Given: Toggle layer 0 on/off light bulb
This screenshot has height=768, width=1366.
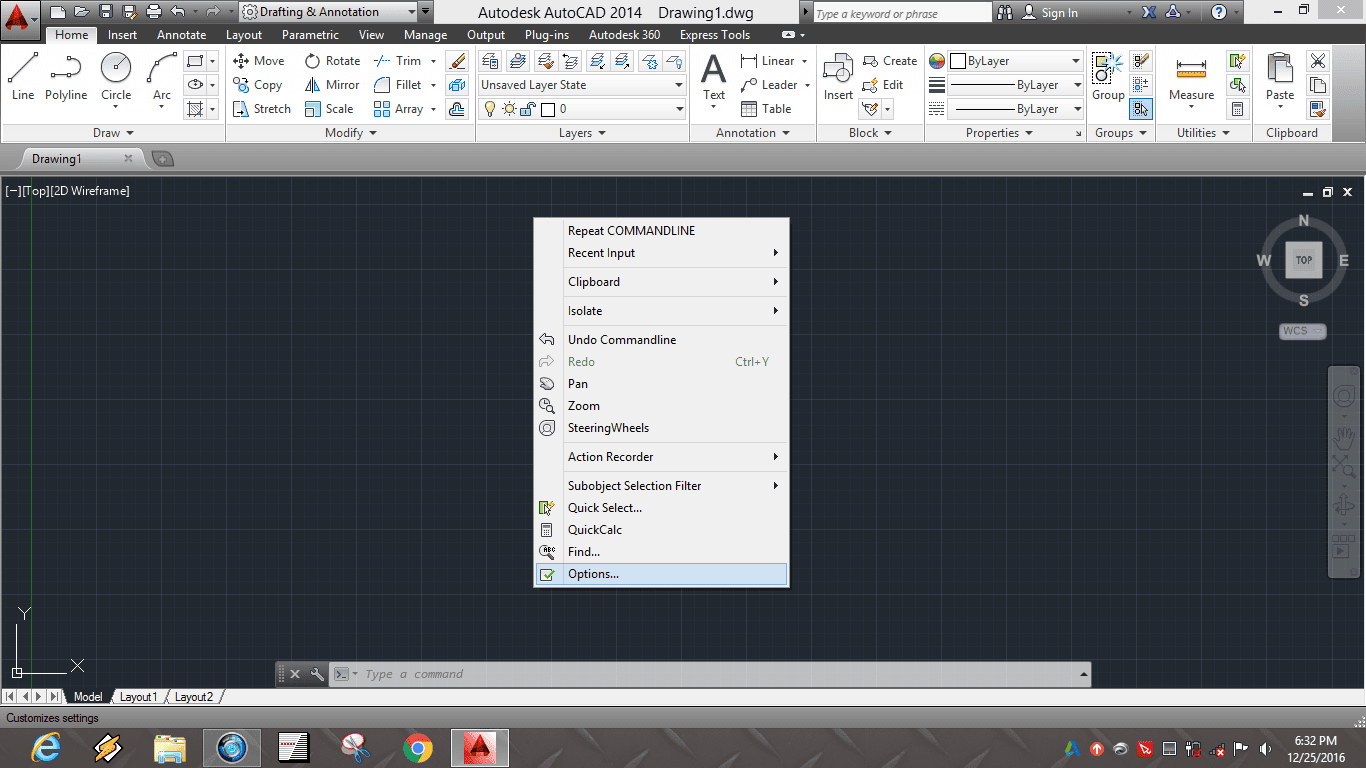Looking at the screenshot, I should [x=490, y=109].
